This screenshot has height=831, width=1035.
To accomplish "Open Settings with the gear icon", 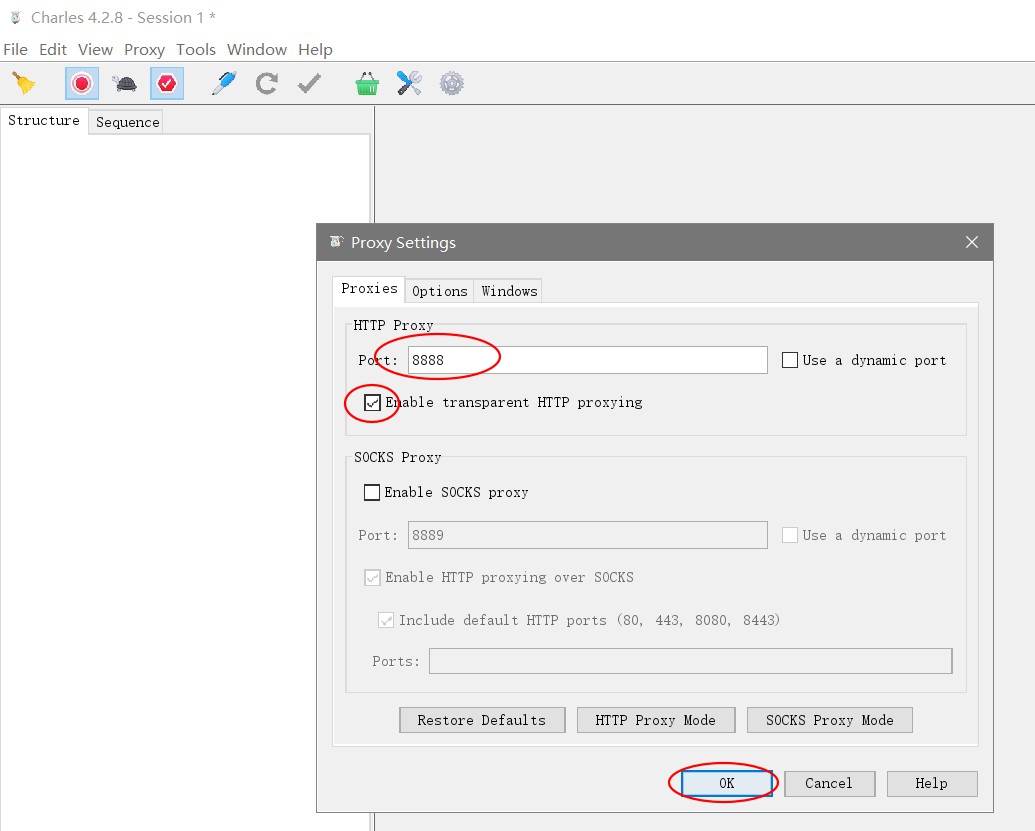I will pyautogui.click(x=452, y=83).
